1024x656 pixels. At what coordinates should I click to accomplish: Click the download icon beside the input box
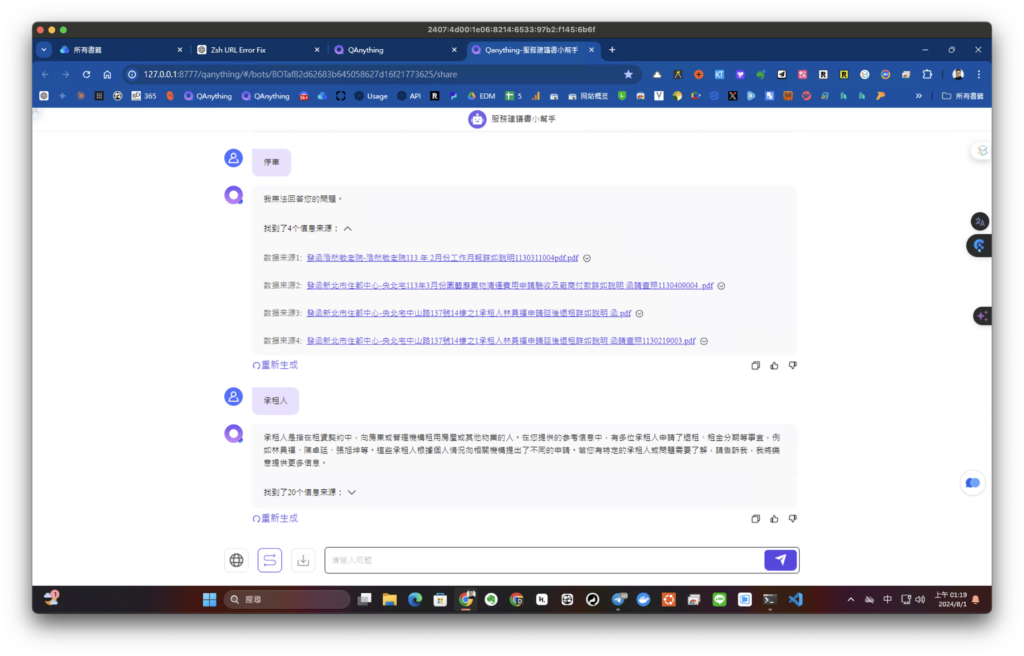(x=303, y=560)
